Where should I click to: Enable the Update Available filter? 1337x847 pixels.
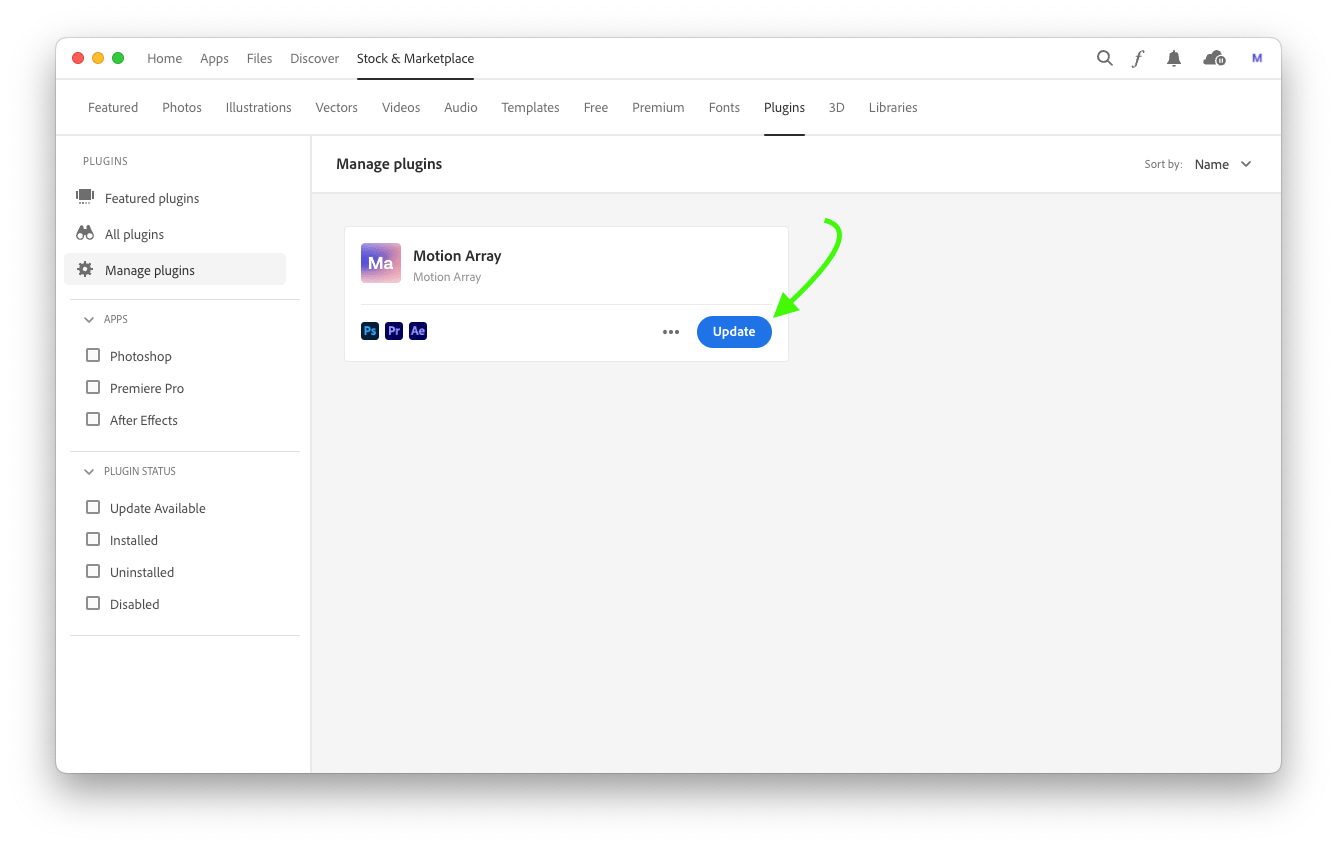point(93,507)
